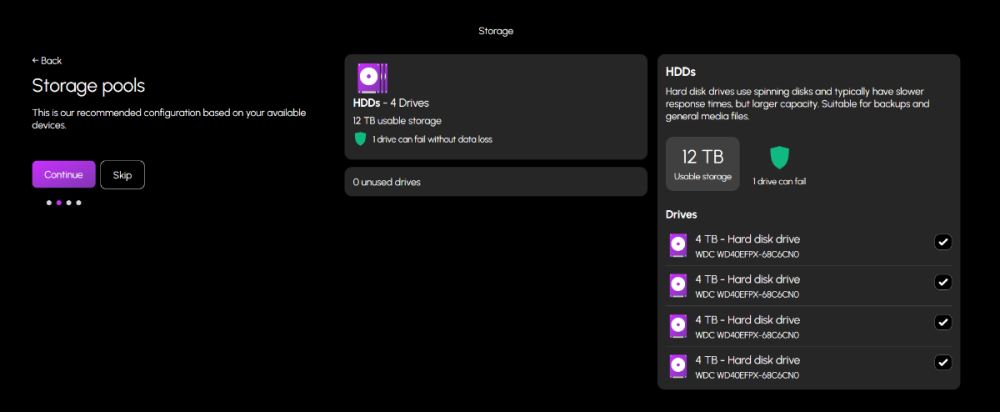Click the HDDs pool drive stack icon

(372, 78)
